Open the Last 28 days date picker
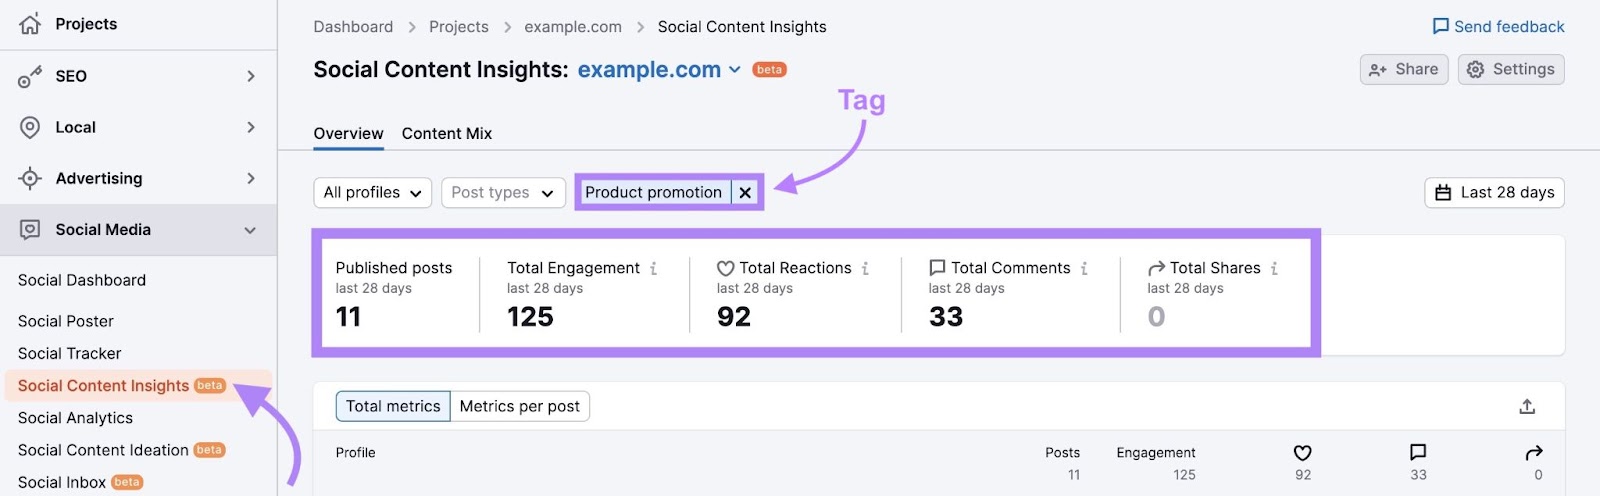 click(x=1494, y=192)
